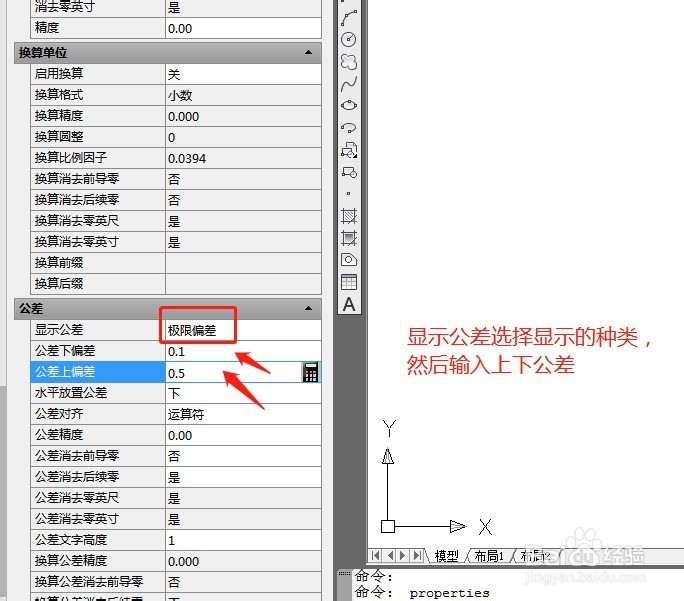The image size is (684, 601).
Task: Edit the 公差文字高度 value 1
Action: 243,540
